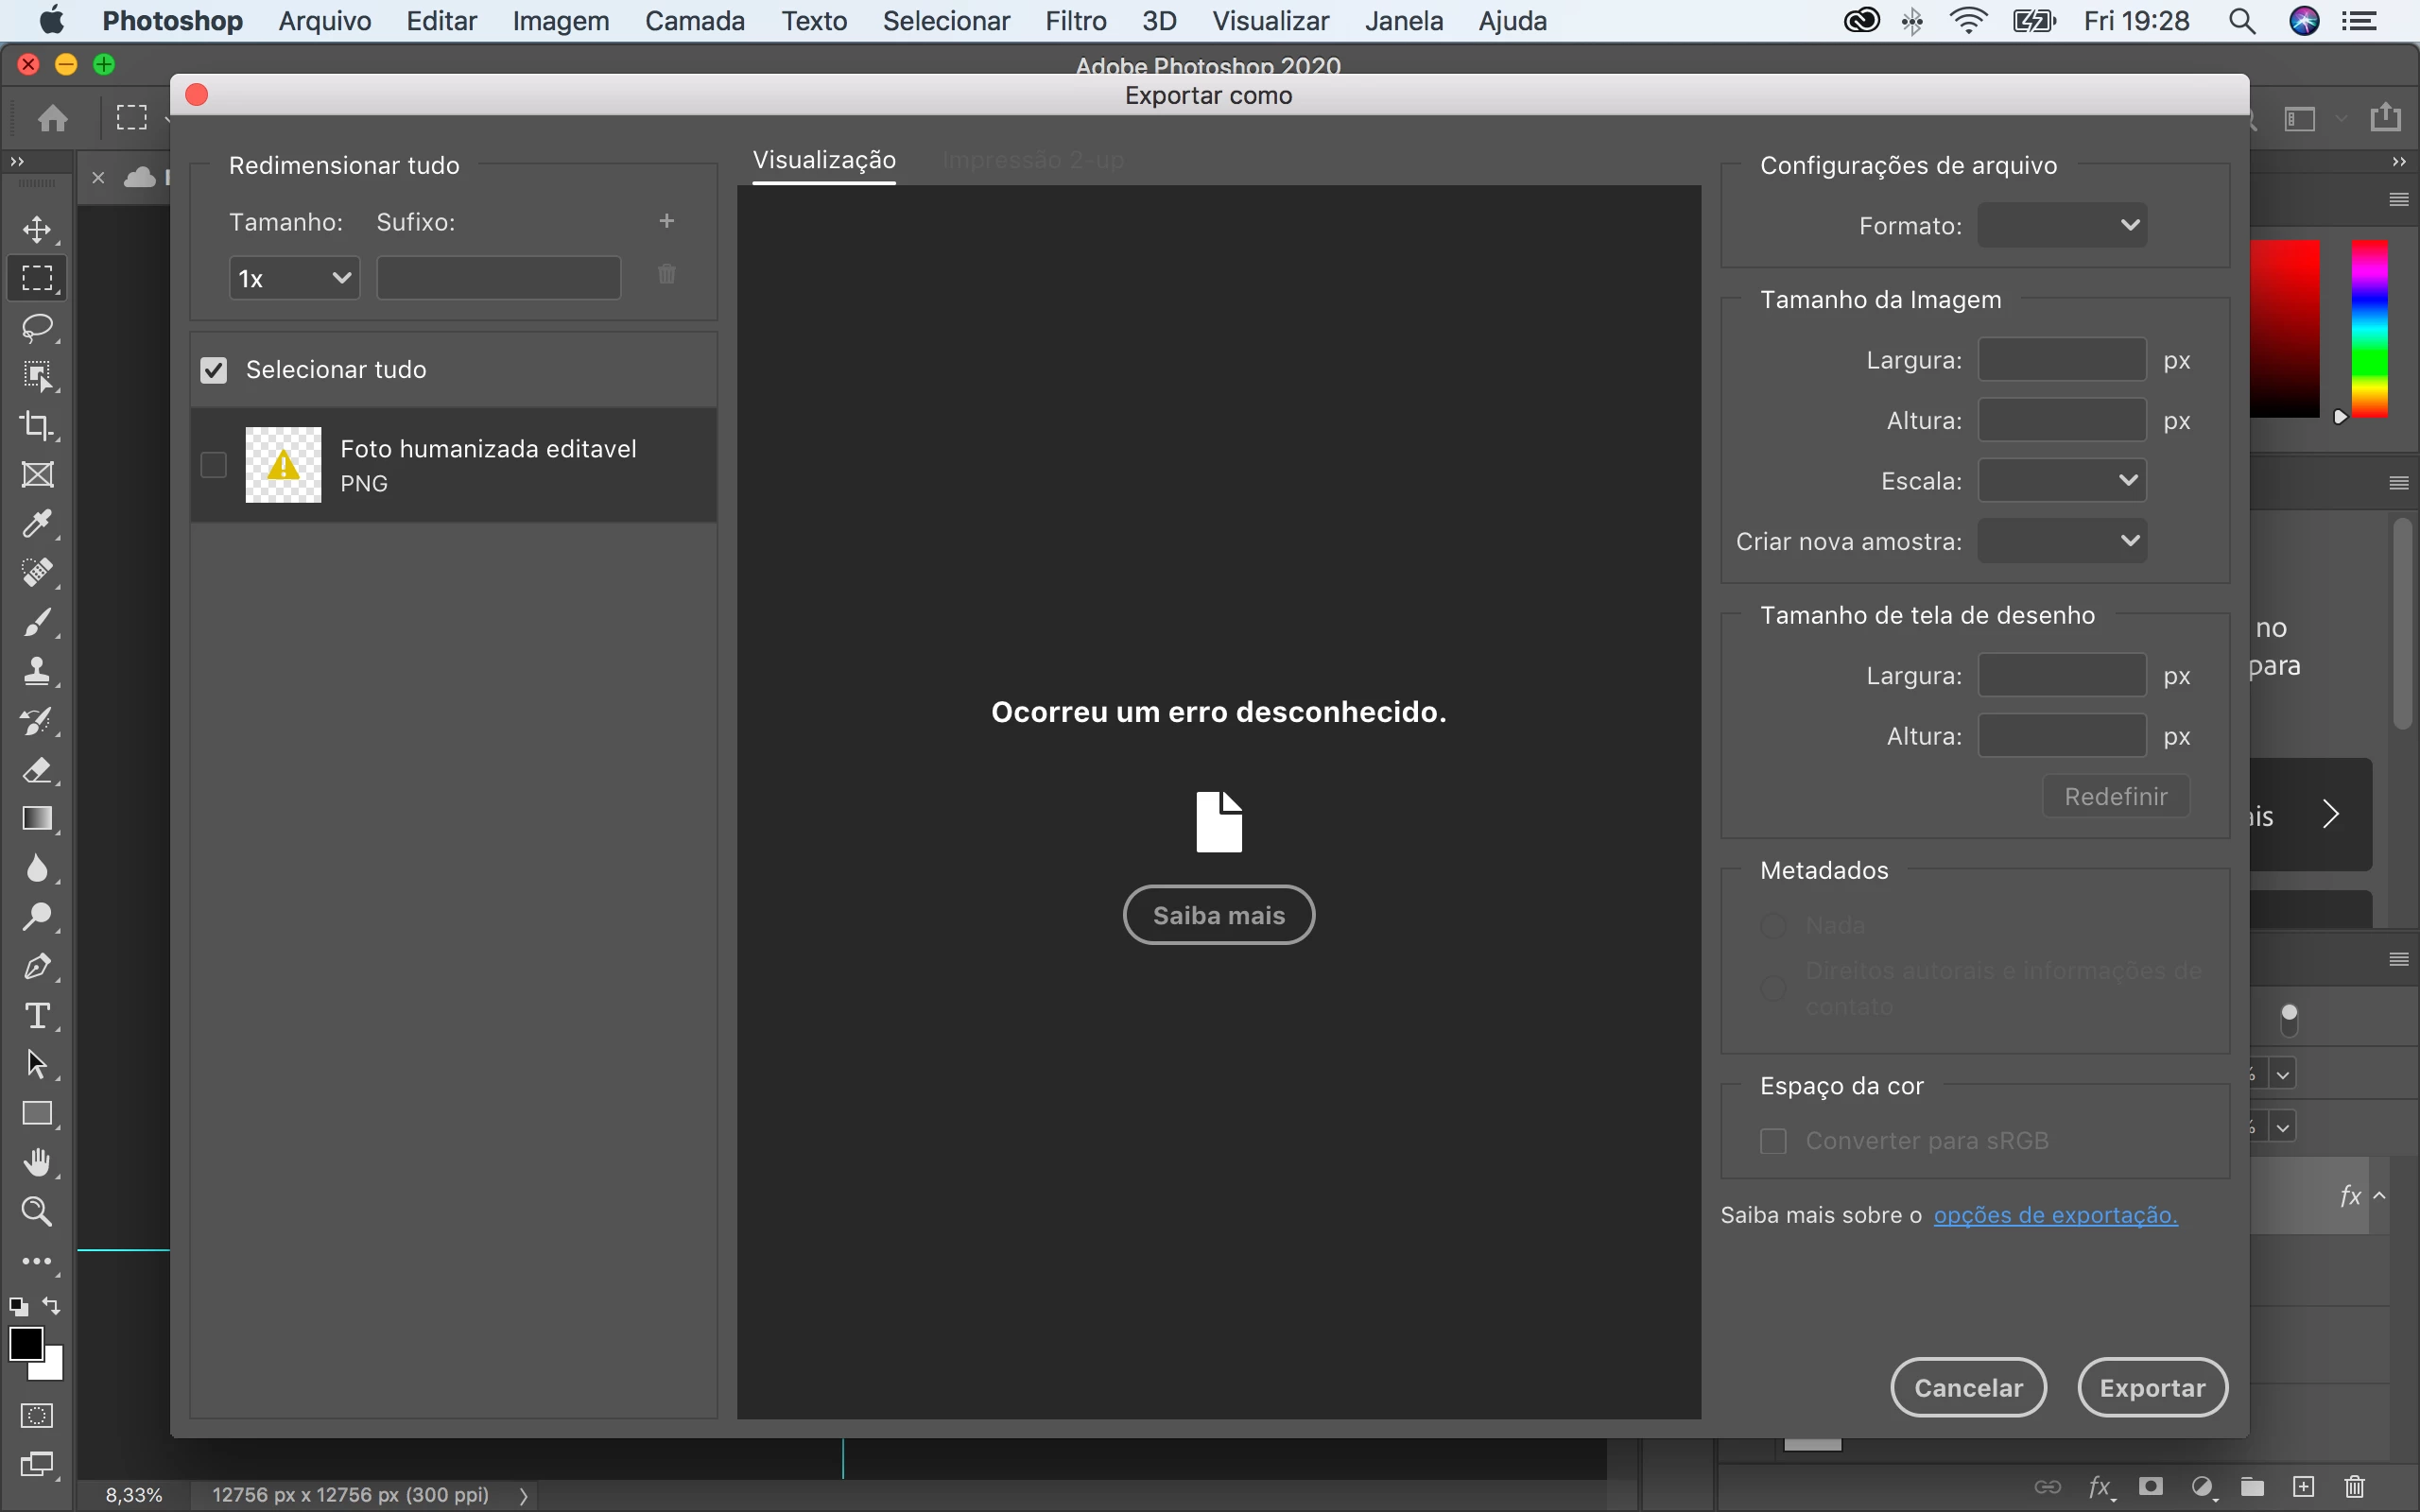This screenshot has width=2420, height=1512.
Task: Uncheck the Selecionar tudo checkbox
Action: click(x=214, y=371)
